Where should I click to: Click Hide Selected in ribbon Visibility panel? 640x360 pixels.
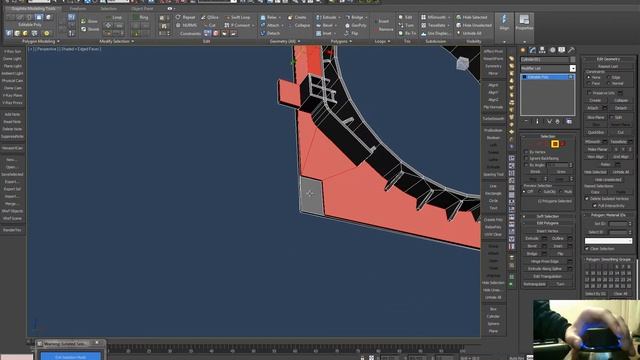pyautogui.click(x=471, y=17)
